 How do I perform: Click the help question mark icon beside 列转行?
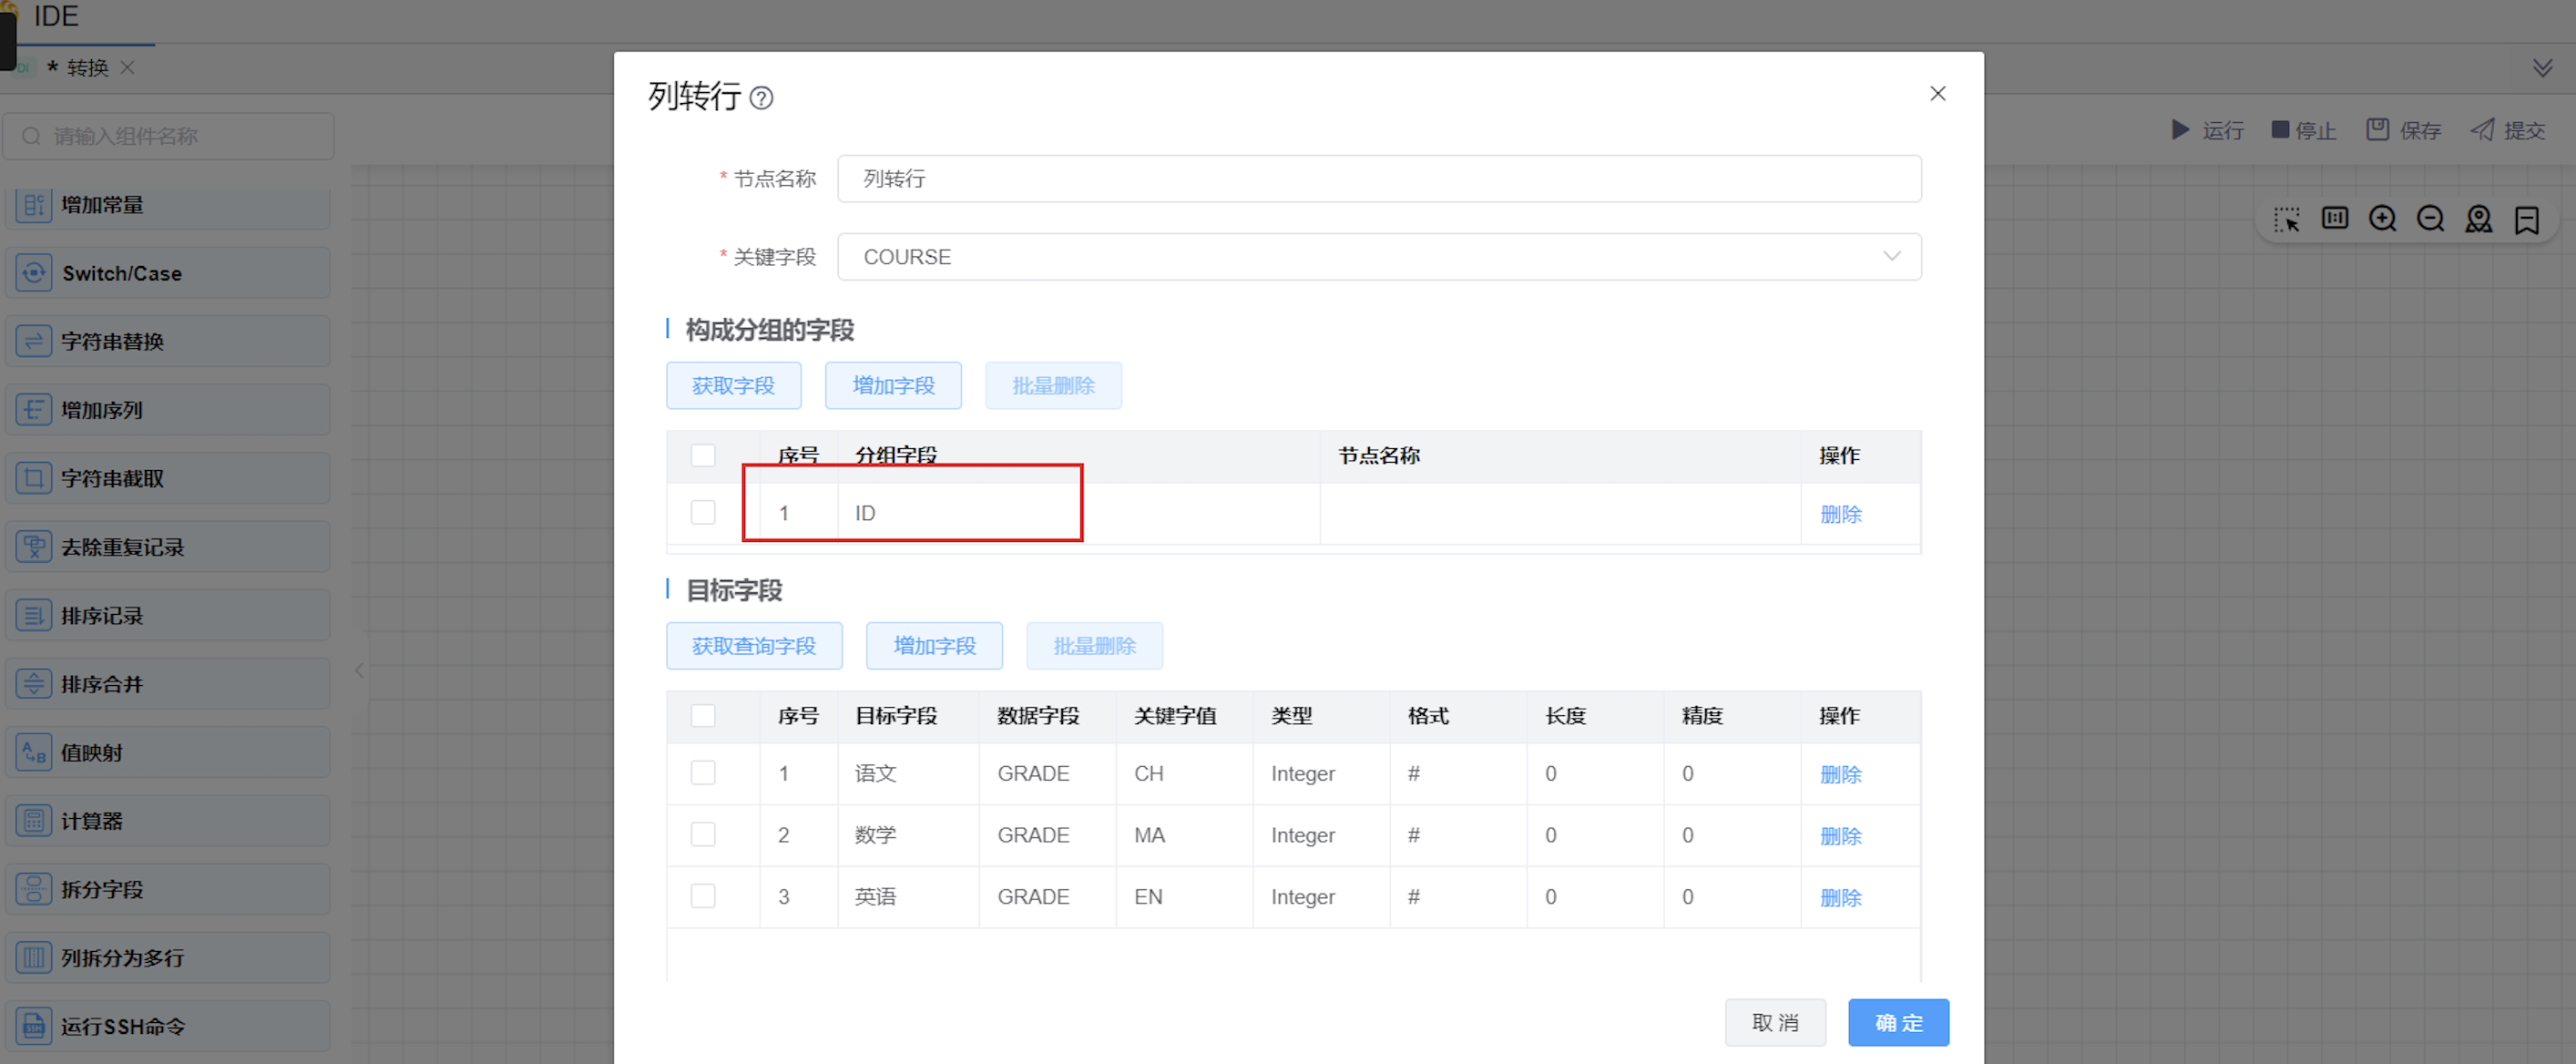[x=761, y=98]
